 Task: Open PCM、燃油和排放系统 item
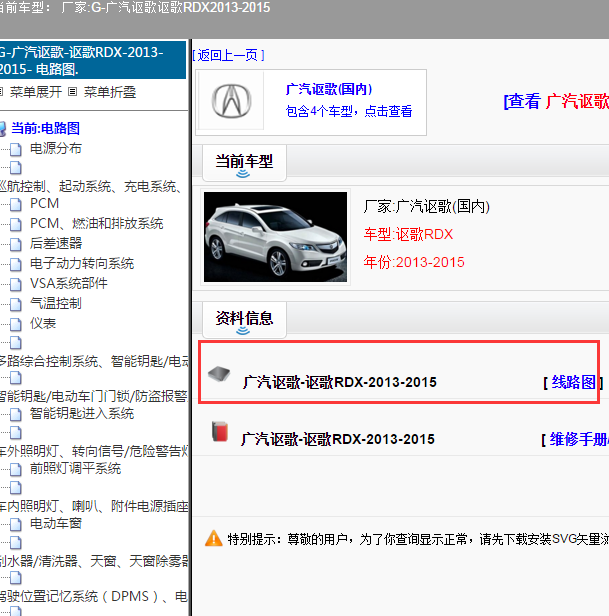coord(97,224)
